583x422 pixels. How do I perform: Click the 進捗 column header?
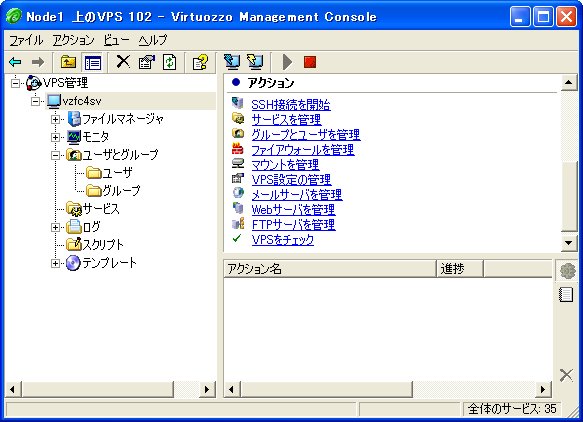pyautogui.click(x=460, y=269)
